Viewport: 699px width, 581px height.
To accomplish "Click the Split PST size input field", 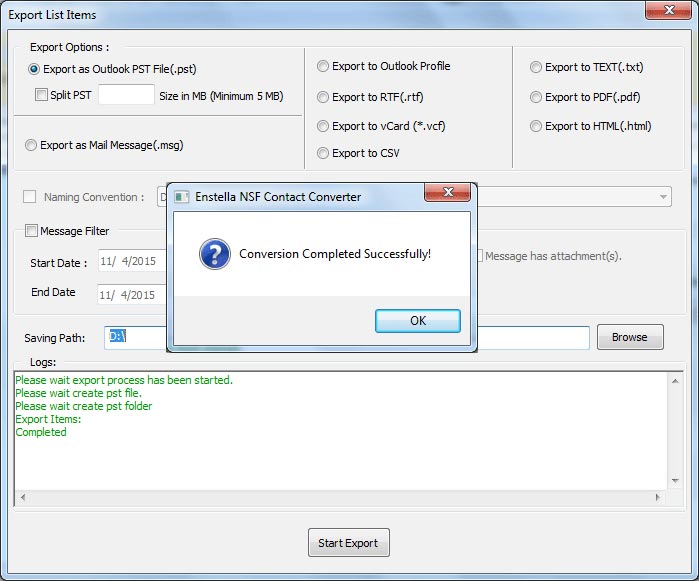I will coord(126,95).
